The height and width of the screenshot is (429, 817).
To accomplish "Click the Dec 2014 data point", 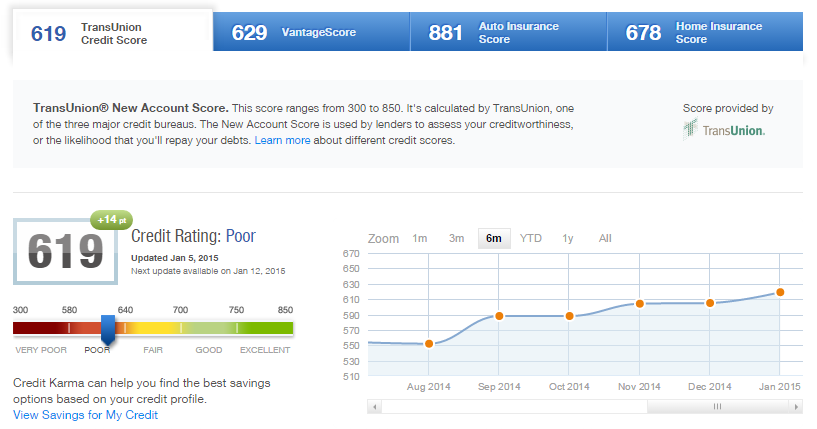I will [710, 303].
